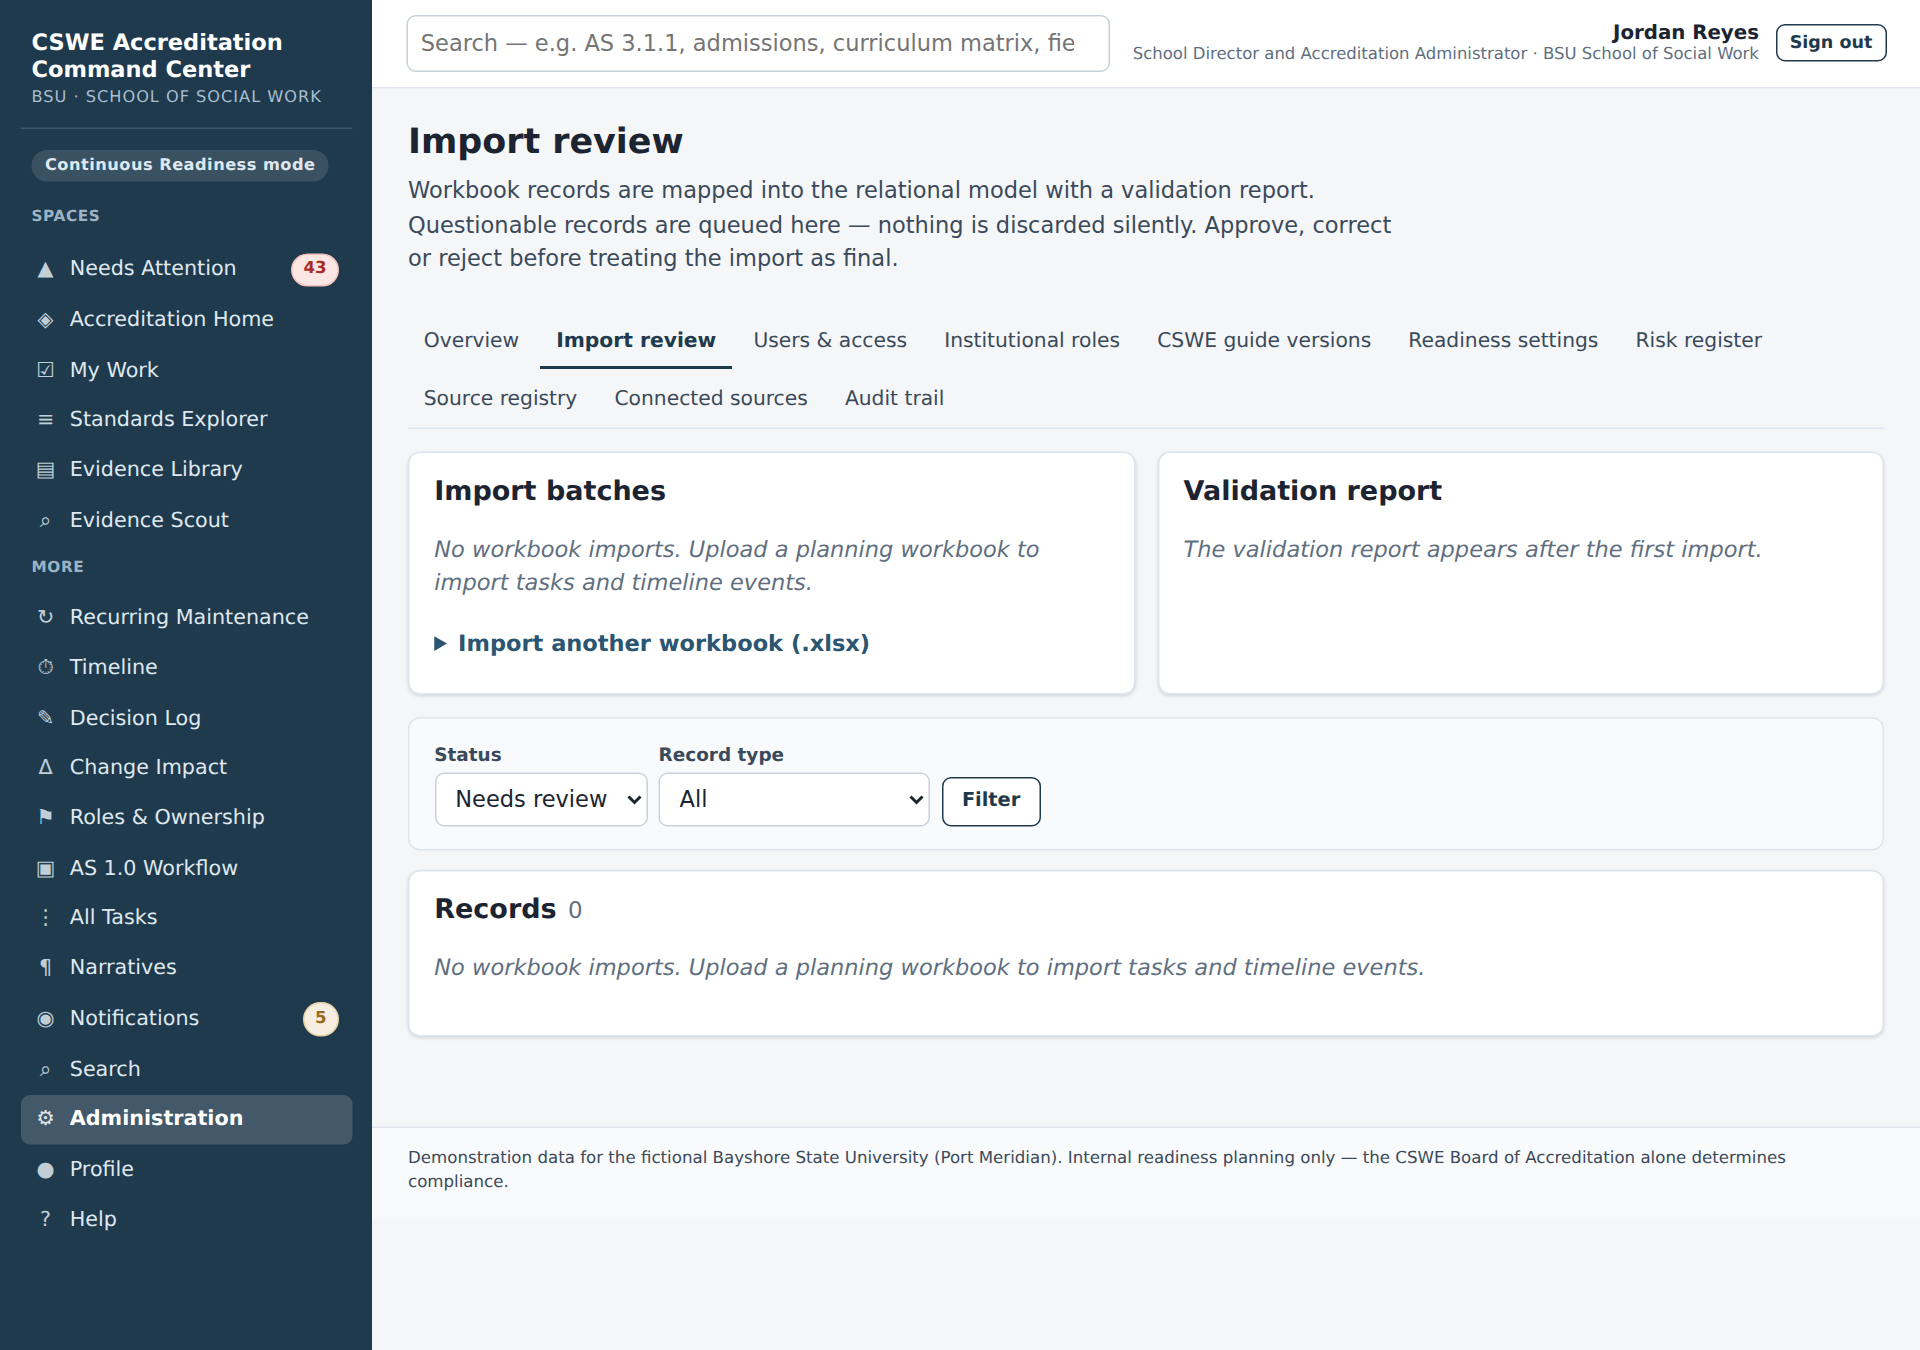The height and width of the screenshot is (1350, 1920).
Task: Click the Roles & Ownership flag icon
Action: click(x=45, y=817)
